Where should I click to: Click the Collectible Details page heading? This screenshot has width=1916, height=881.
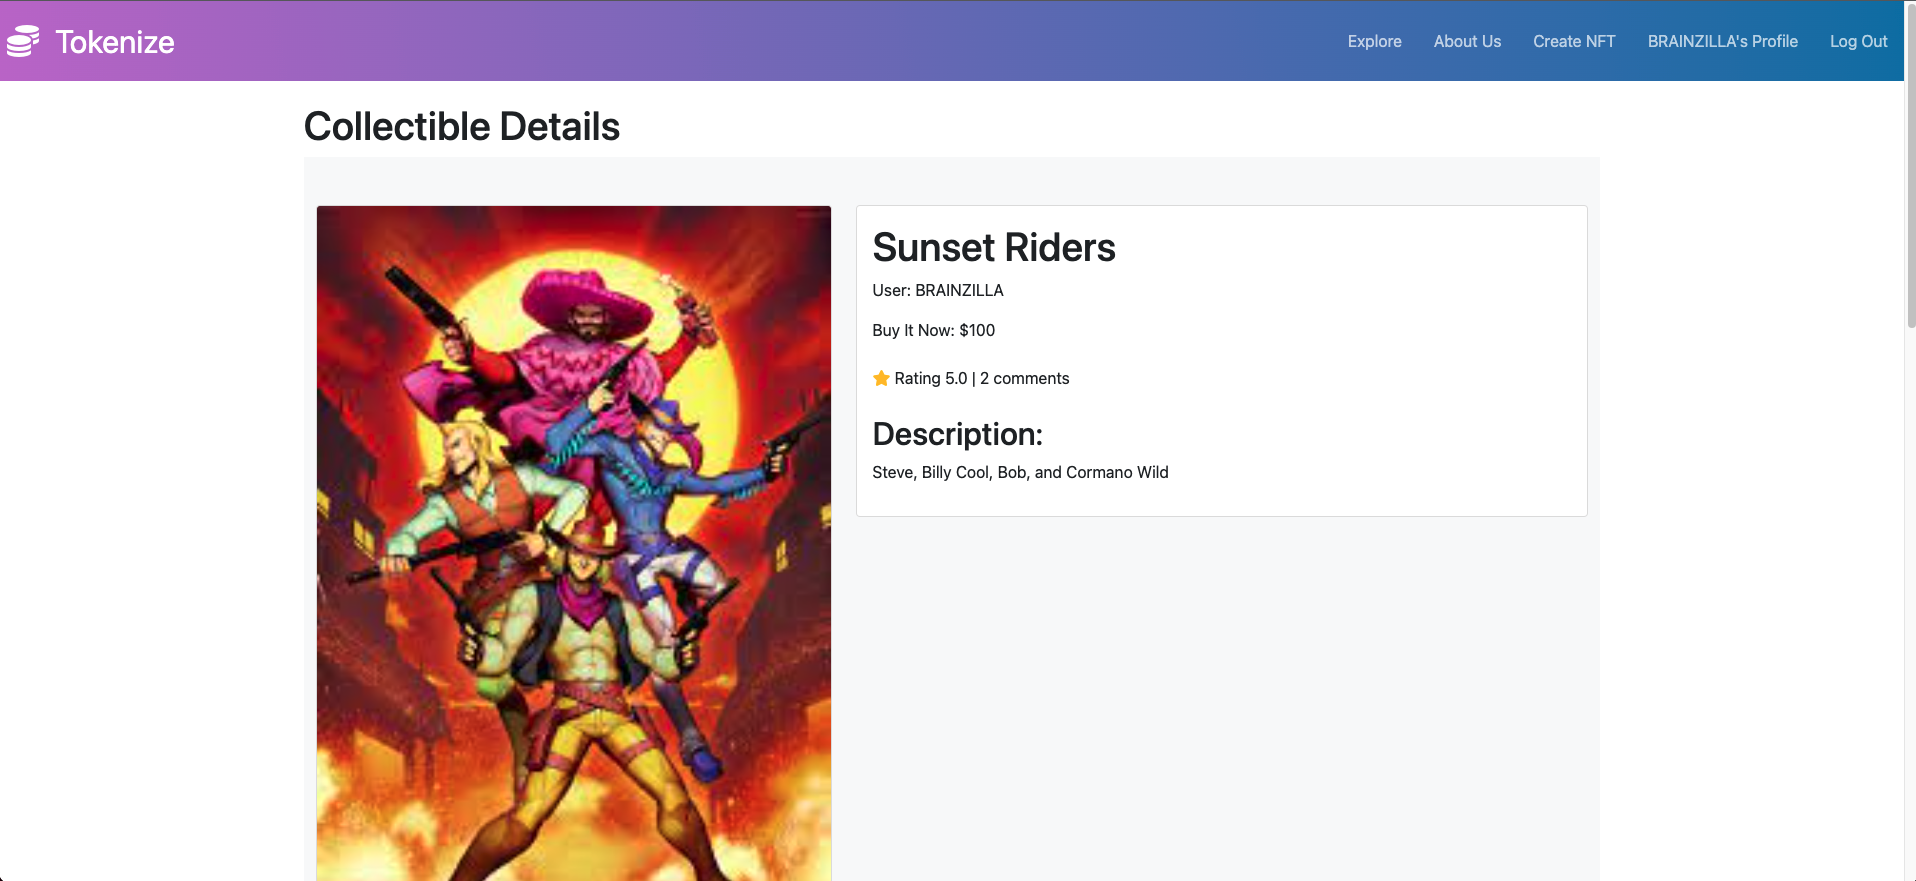coord(461,127)
